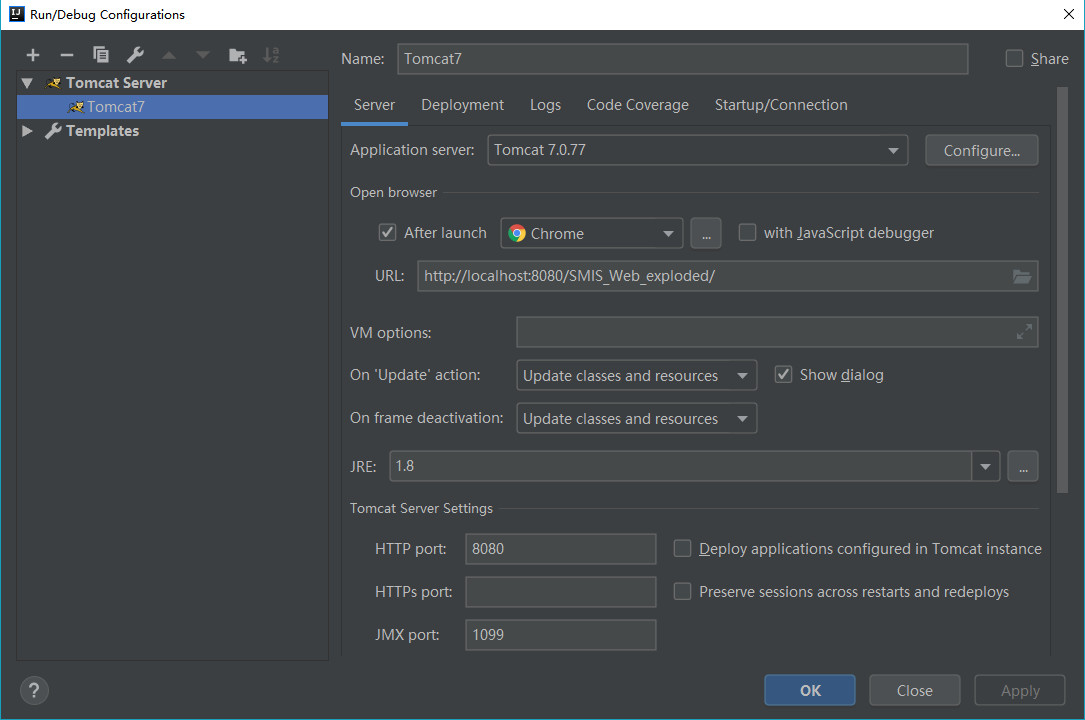Remove selected configuration with minus icon
Image resolution: width=1085 pixels, height=720 pixels.
point(66,55)
